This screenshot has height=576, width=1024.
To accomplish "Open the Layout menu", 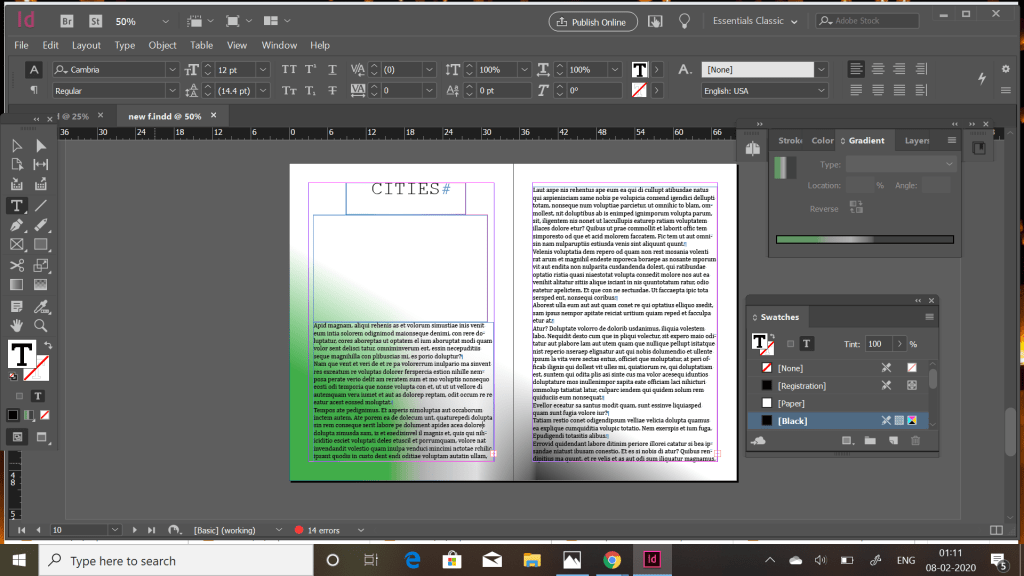I will [x=86, y=45].
